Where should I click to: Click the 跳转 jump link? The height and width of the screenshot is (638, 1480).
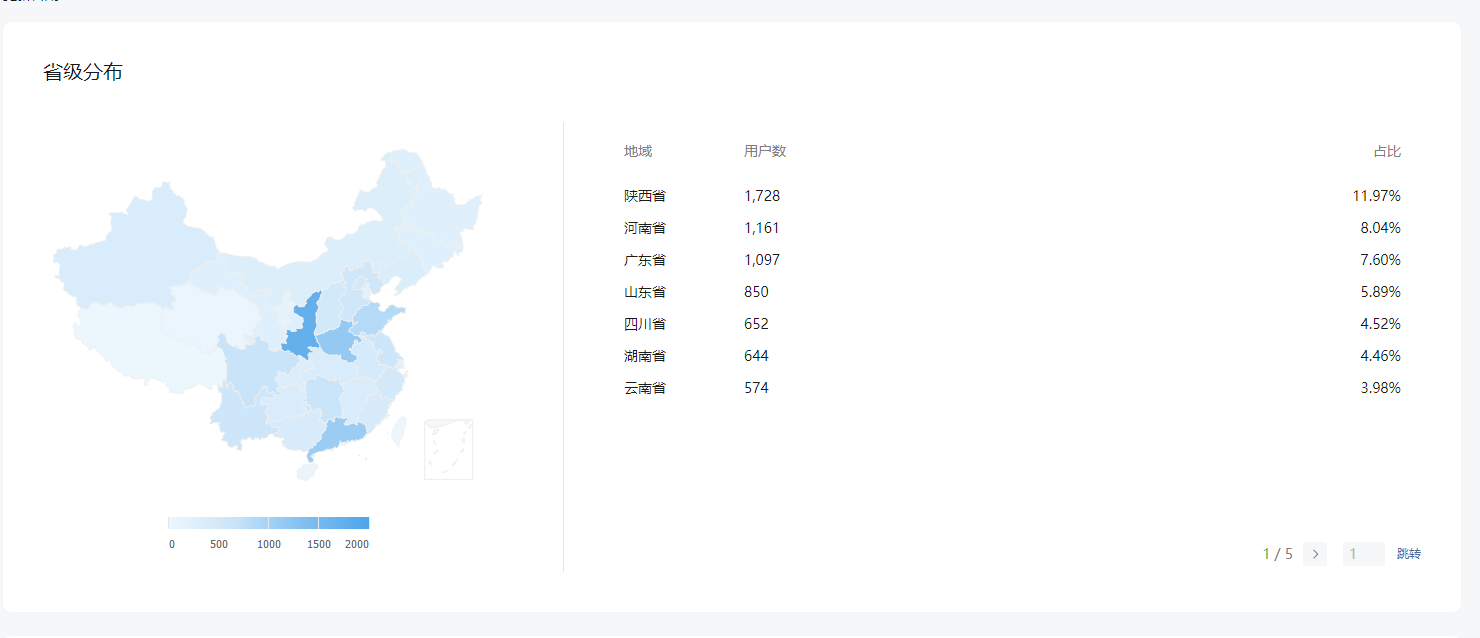point(1409,554)
